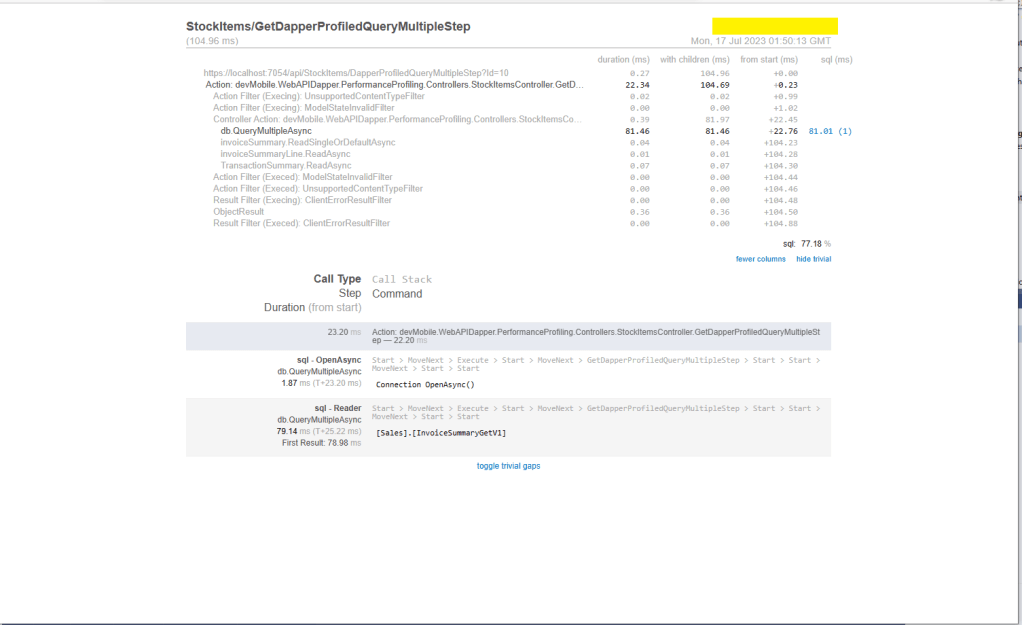Click Result Filter (Execed): ClientErrorResultFilter row
The width and height of the screenshot is (1022, 625).
click(x=301, y=223)
